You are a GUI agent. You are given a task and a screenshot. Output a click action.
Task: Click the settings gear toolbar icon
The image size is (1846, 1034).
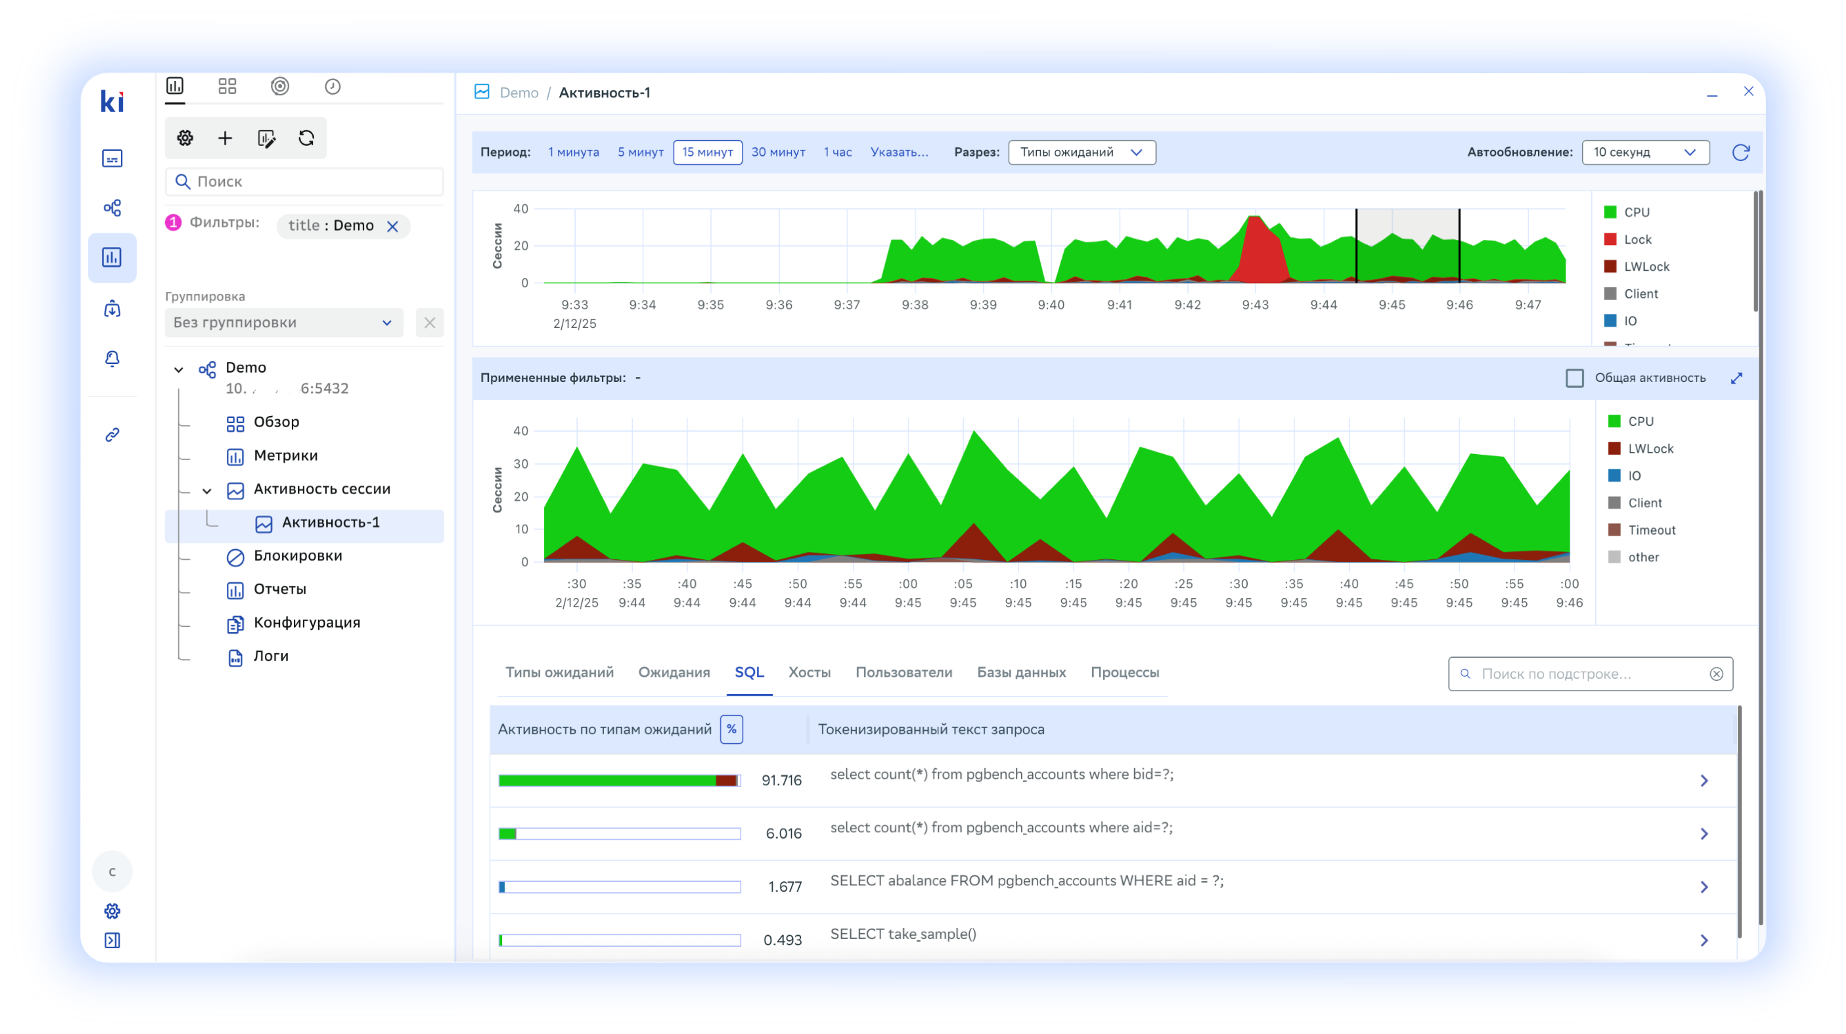(185, 138)
